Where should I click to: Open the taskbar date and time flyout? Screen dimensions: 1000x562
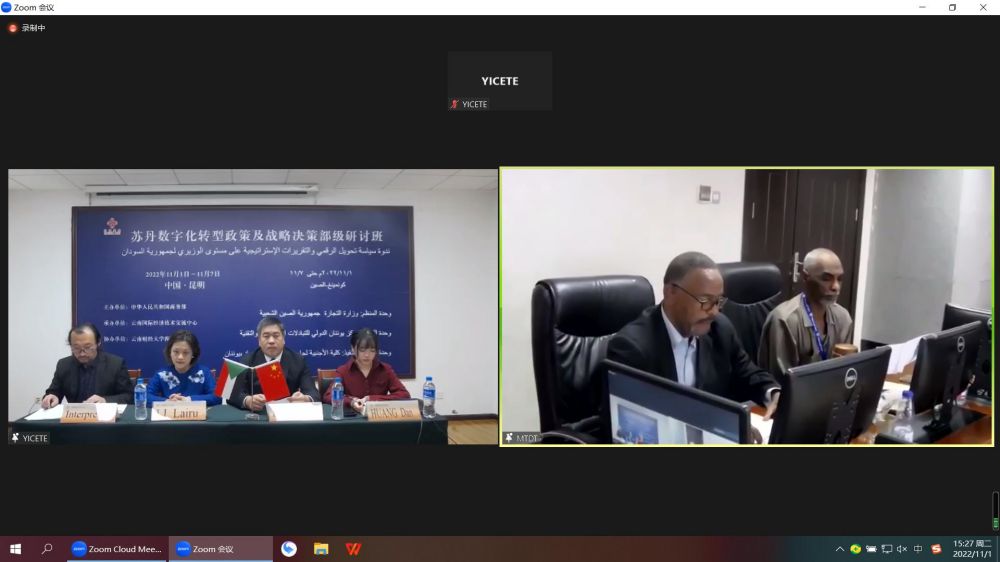pyautogui.click(x=971, y=549)
